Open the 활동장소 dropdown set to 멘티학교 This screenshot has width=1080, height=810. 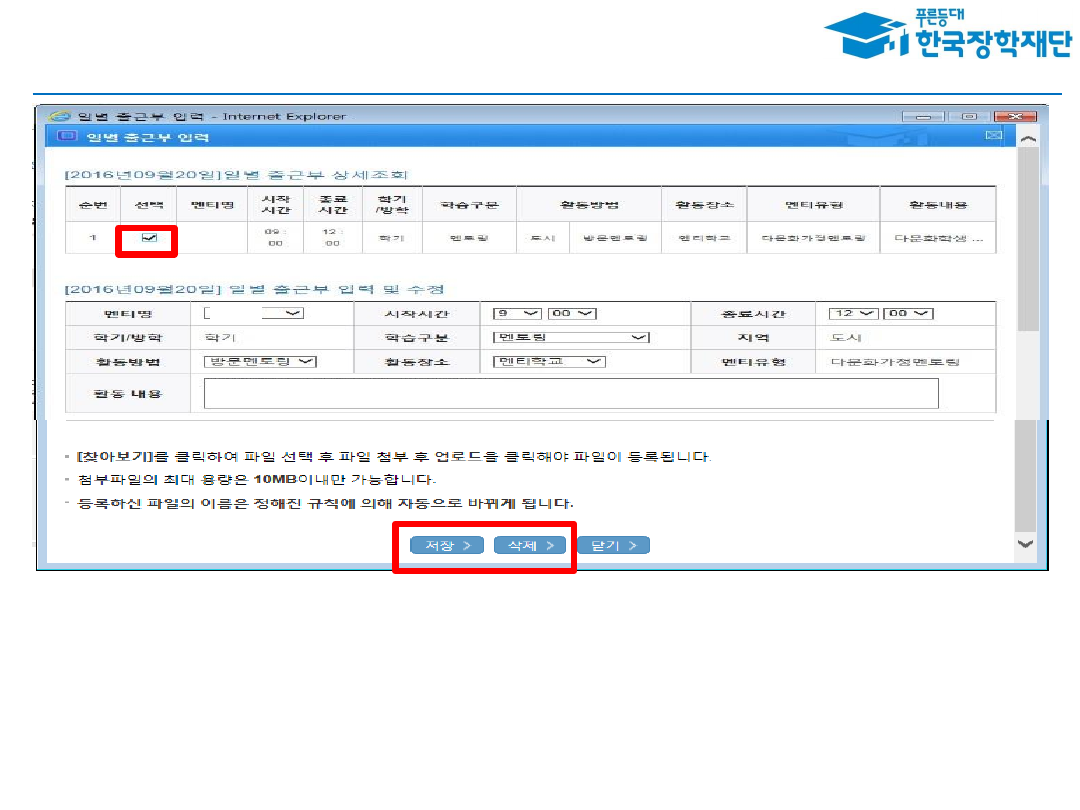pos(550,361)
